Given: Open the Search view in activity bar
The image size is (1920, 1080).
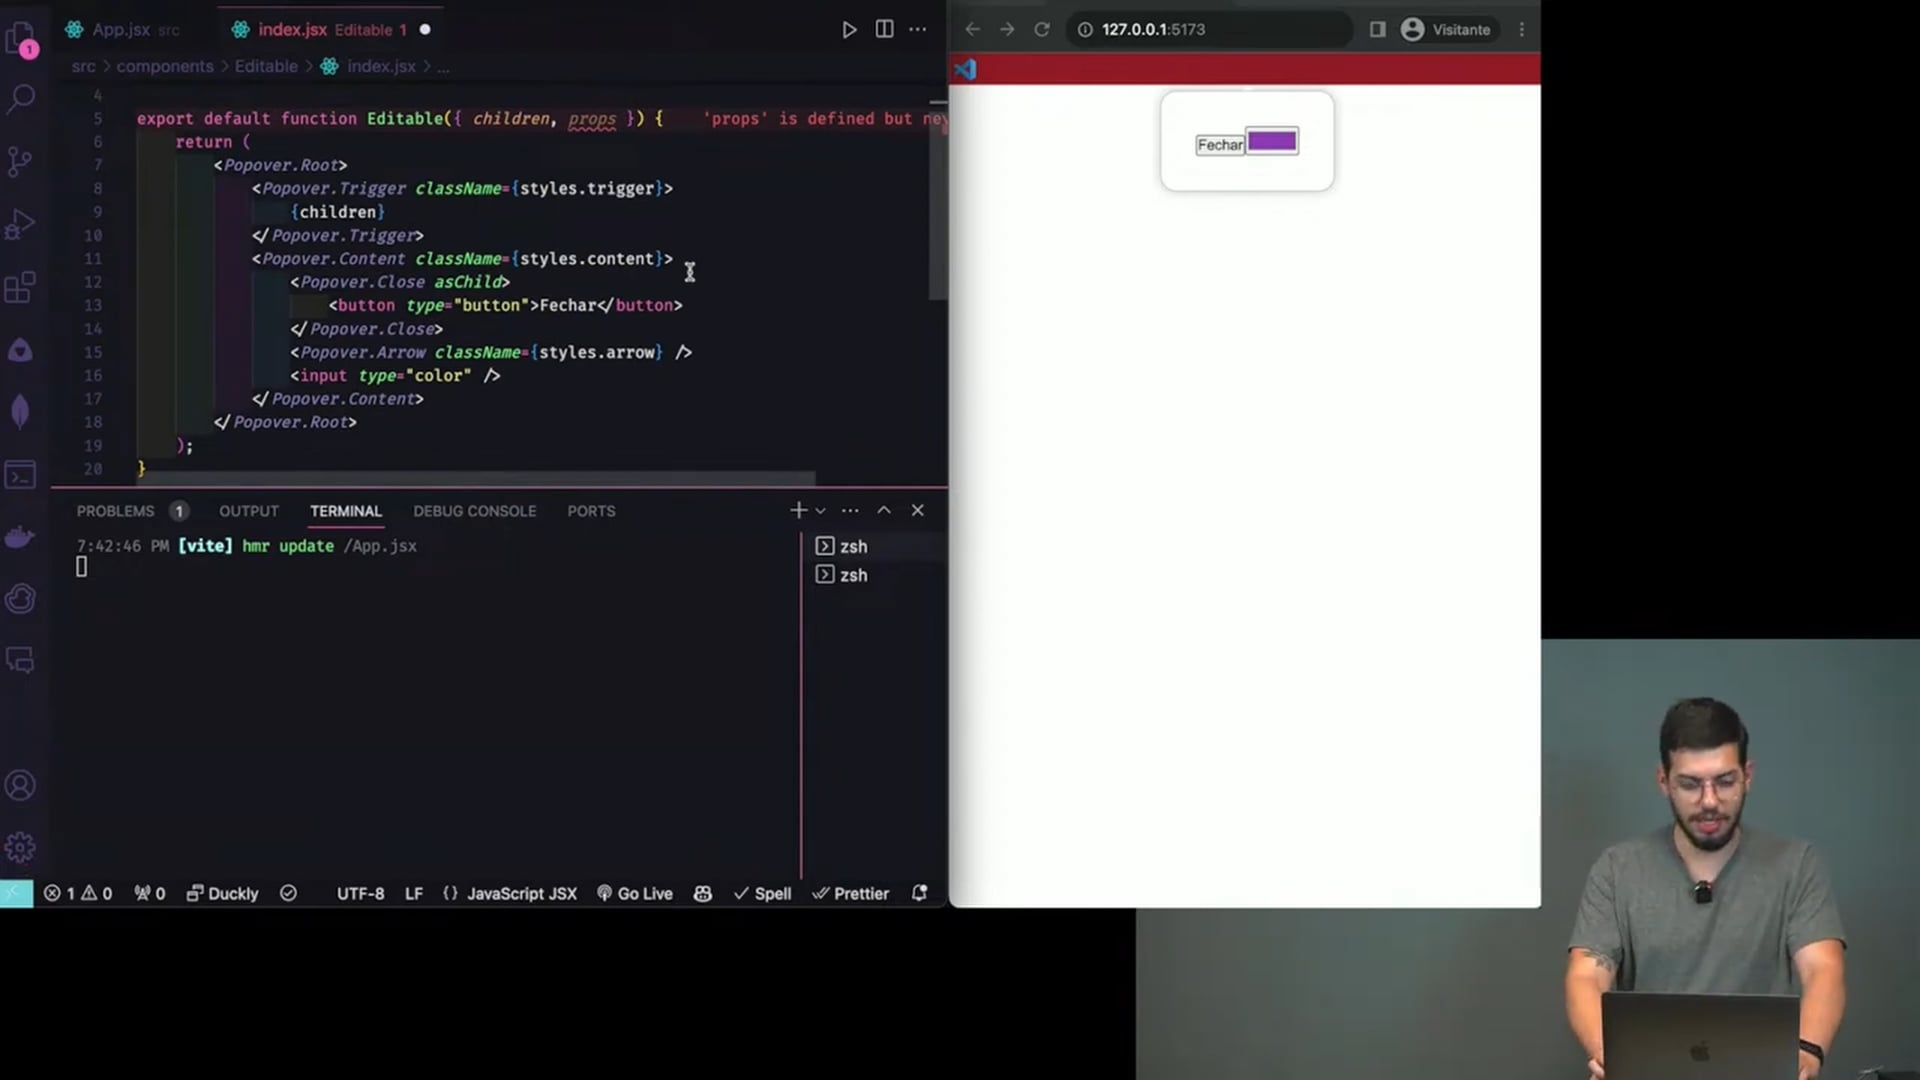Looking at the screenshot, I should (21, 98).
